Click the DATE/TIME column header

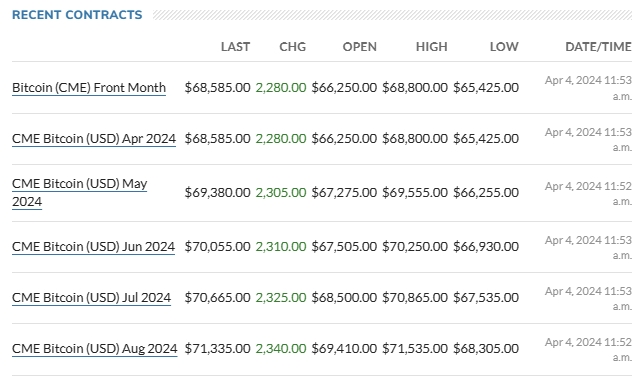(x=598, y=47)
